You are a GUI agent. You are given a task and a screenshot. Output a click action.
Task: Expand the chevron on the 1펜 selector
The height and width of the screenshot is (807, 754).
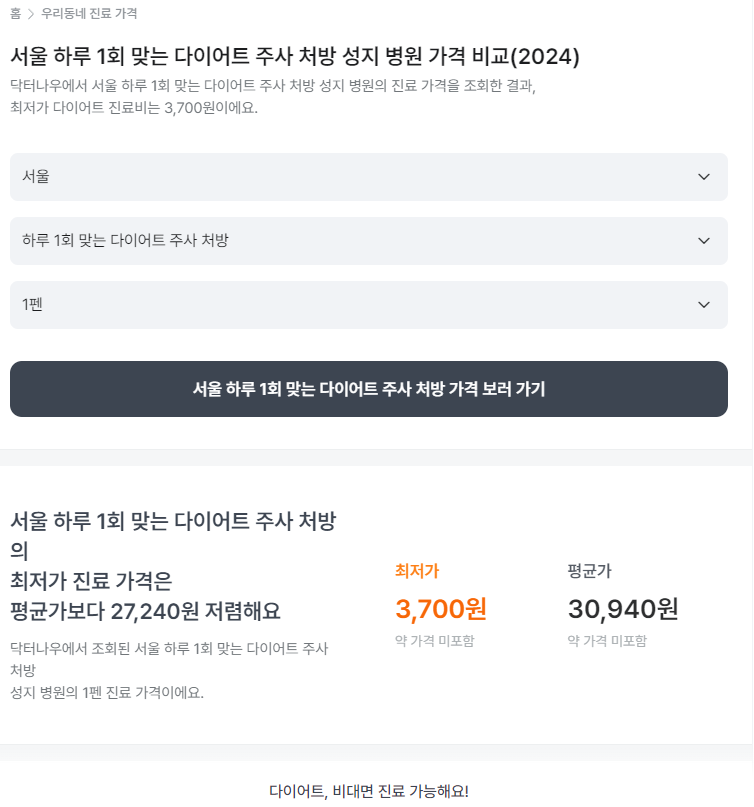point(704,304)
